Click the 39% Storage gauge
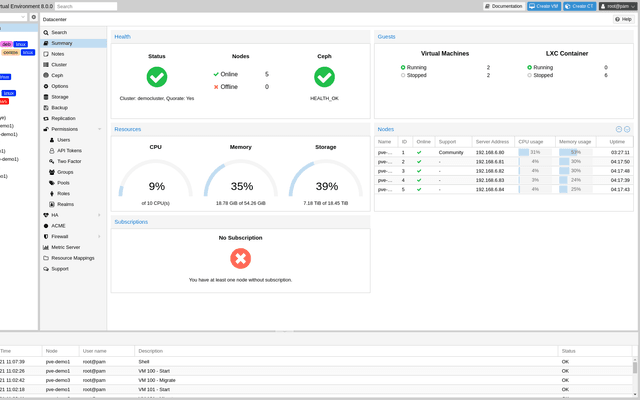This screenshot has width=640, height=400. click(x=326, y=180)
